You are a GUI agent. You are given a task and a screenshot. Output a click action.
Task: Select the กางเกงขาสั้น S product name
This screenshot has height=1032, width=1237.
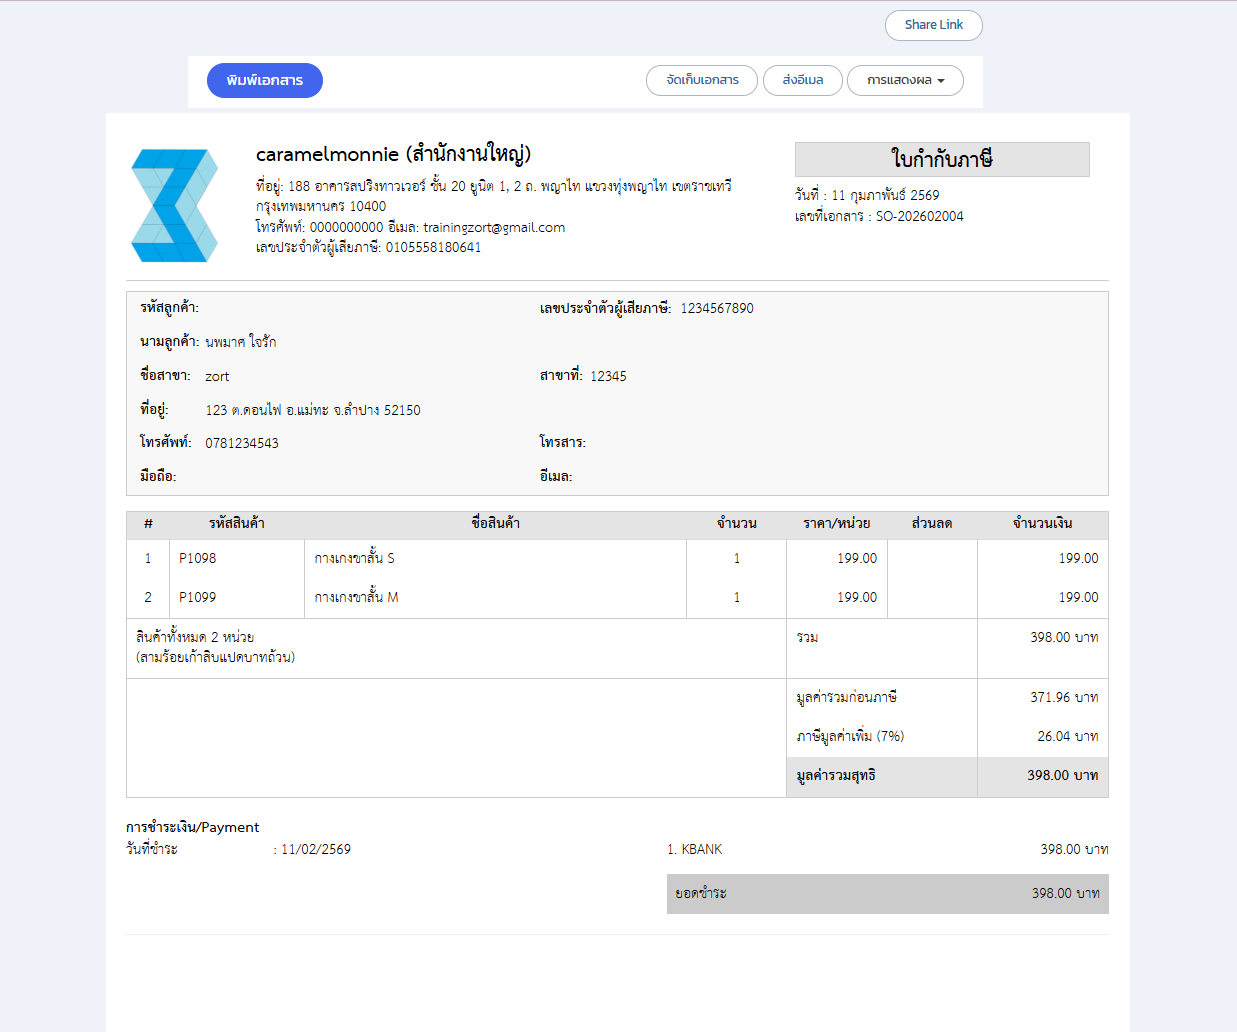[x=354, y=558]
